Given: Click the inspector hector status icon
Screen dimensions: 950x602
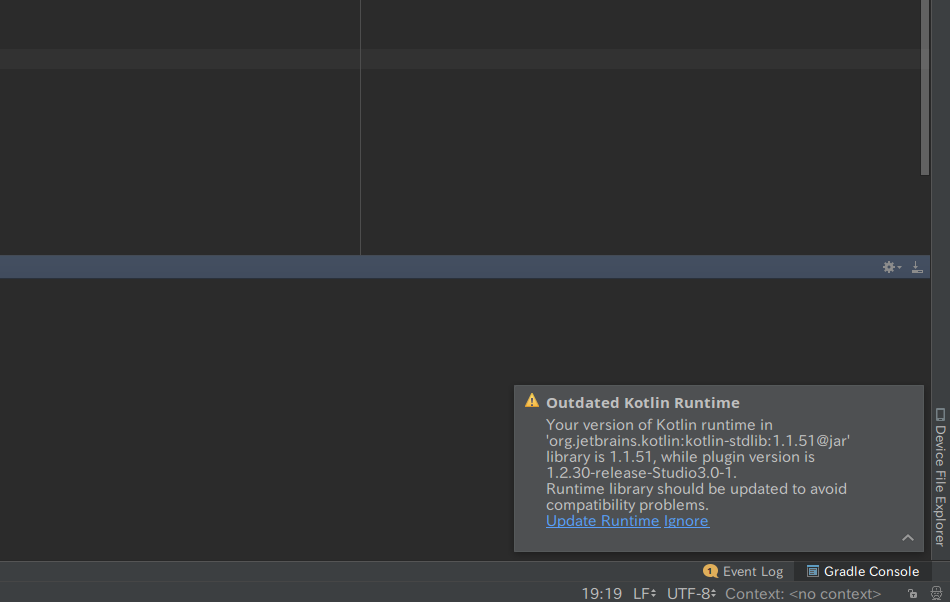Looking at the screenshot, I should [937, 594].
